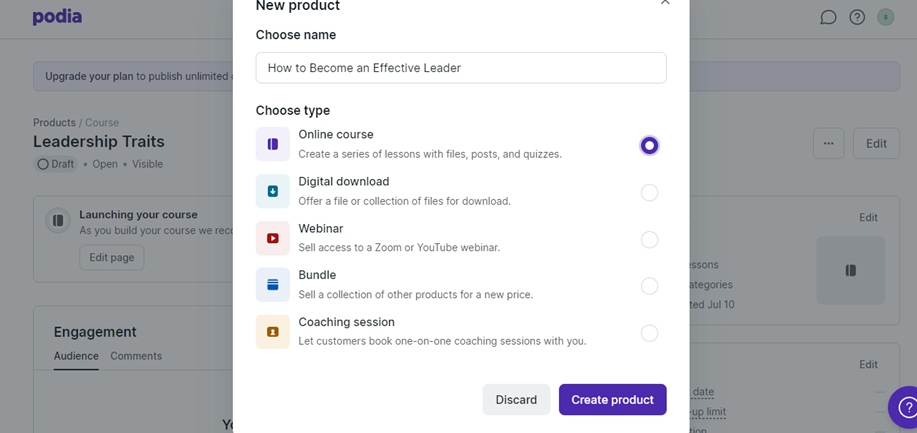This screenshot has height=433, width=917.
Task: Choose the Webinar radio button
Action: coord(649,239)
